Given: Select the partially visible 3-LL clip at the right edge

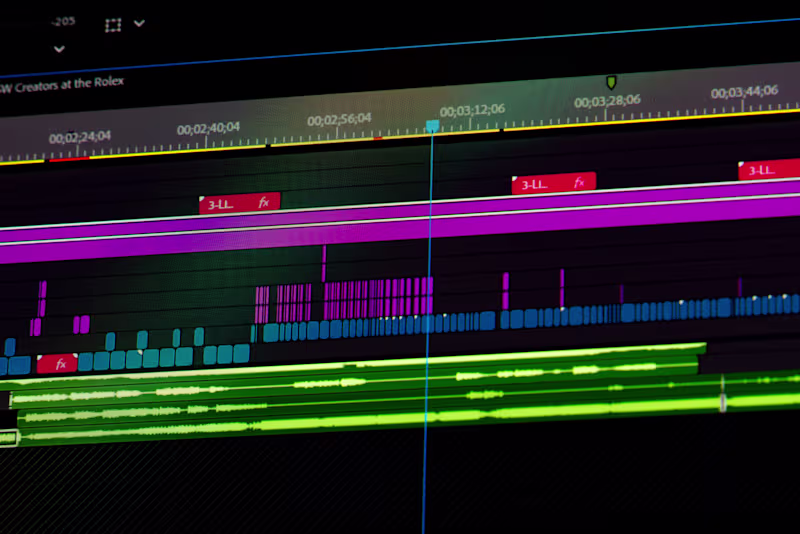Looking at the screenshot, I should coord(769,169).
